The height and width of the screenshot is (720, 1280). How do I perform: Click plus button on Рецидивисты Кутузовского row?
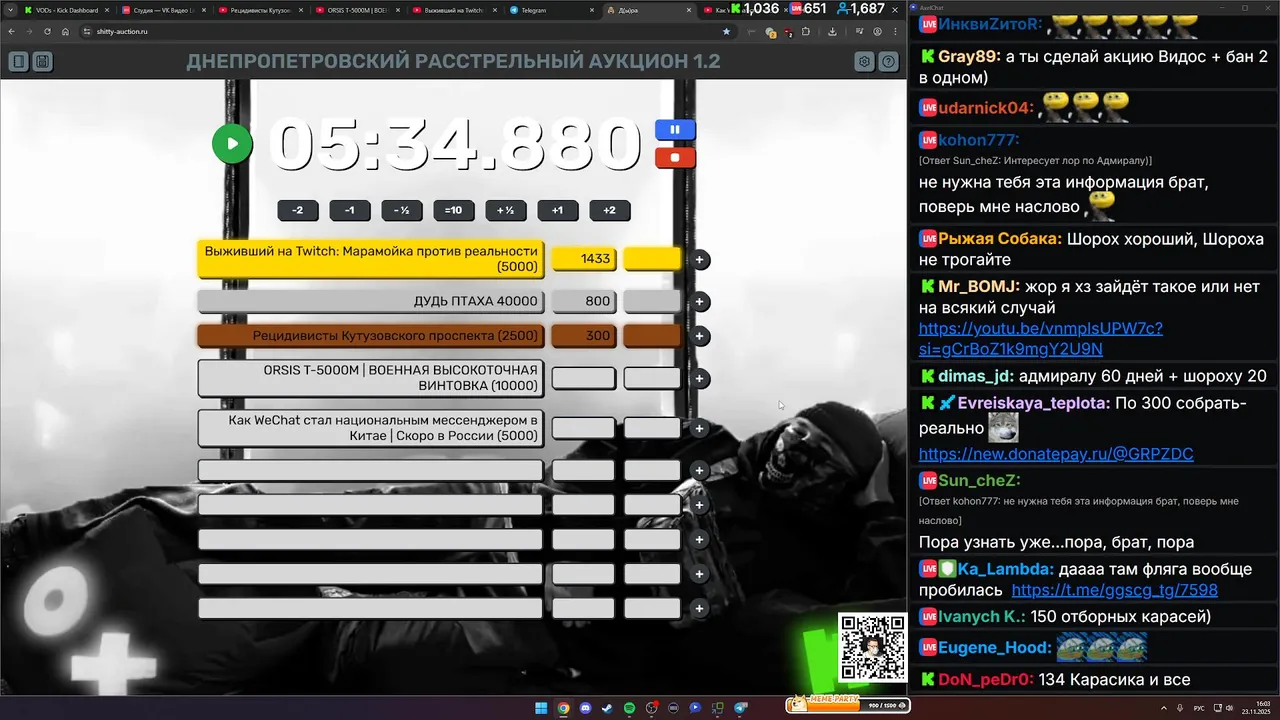(700, 336)
